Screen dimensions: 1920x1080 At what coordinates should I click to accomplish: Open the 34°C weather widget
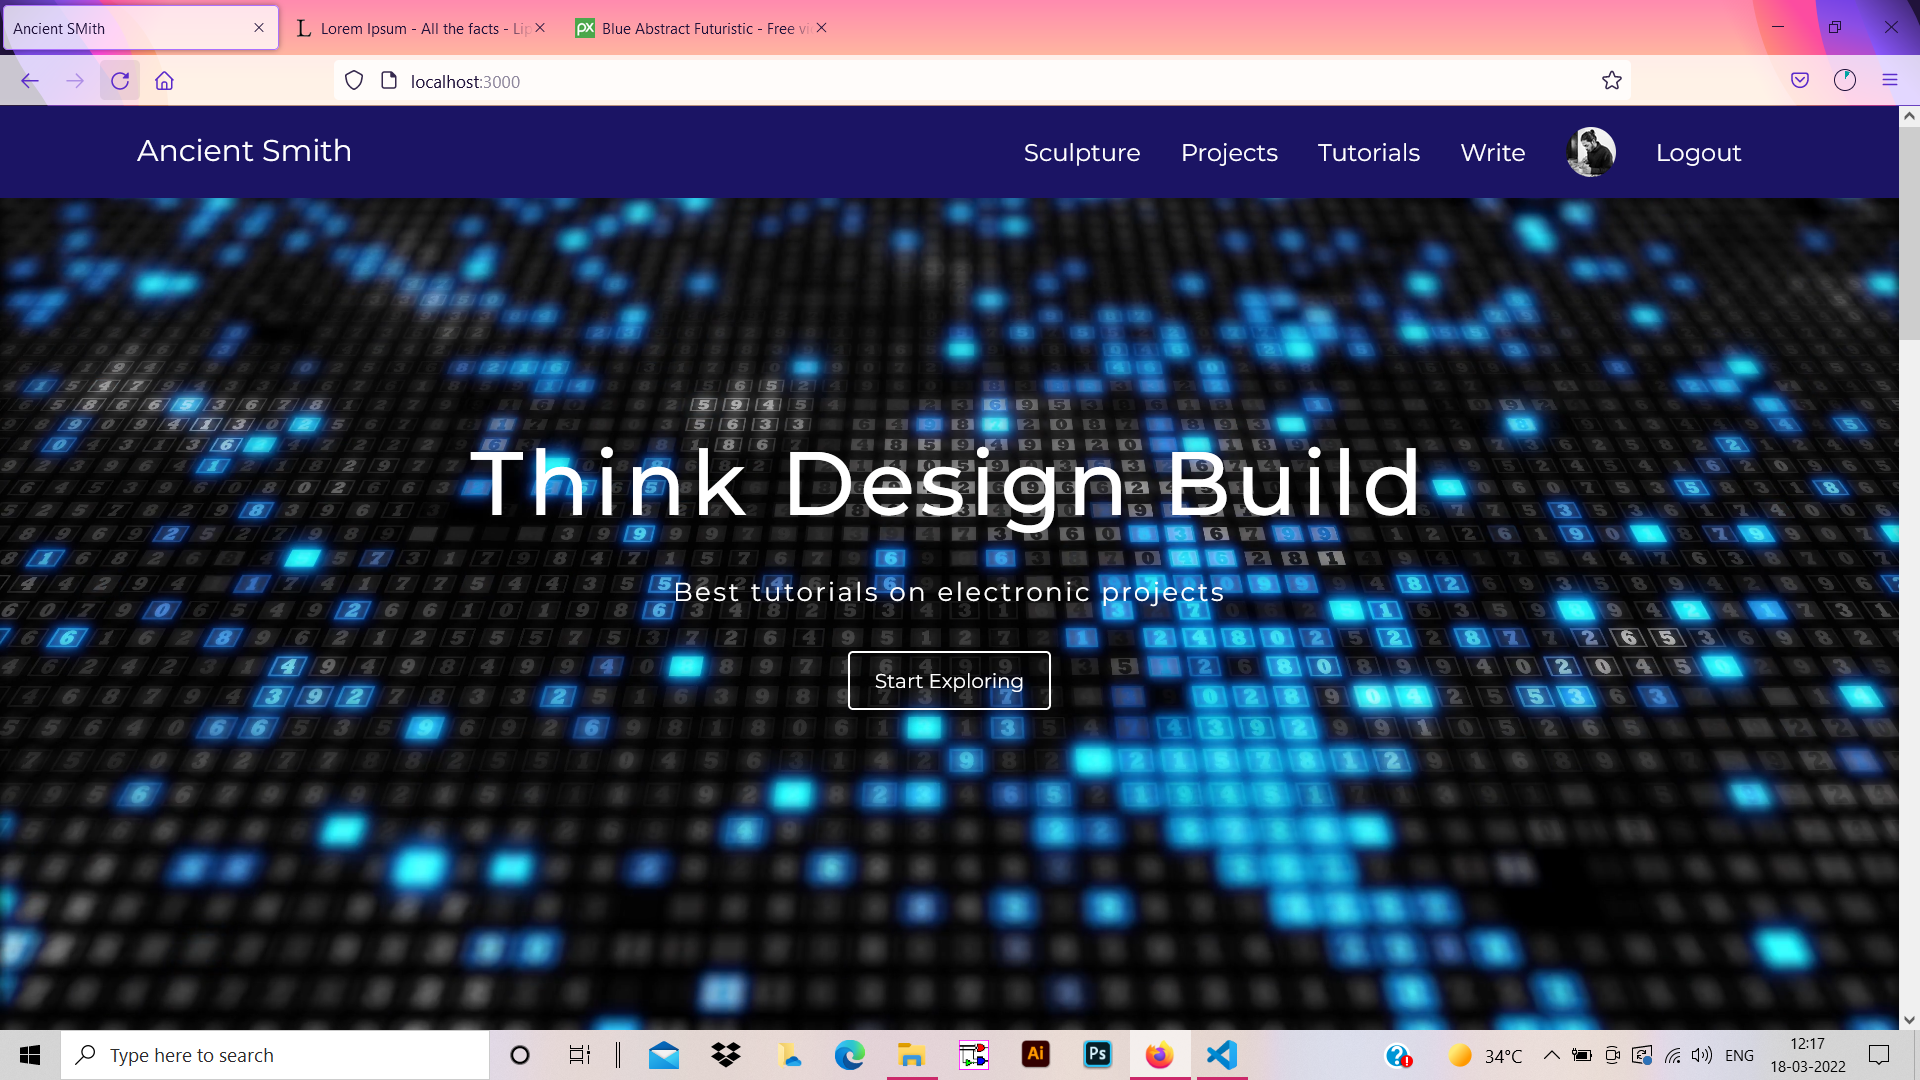[x=1484, y=1055]
